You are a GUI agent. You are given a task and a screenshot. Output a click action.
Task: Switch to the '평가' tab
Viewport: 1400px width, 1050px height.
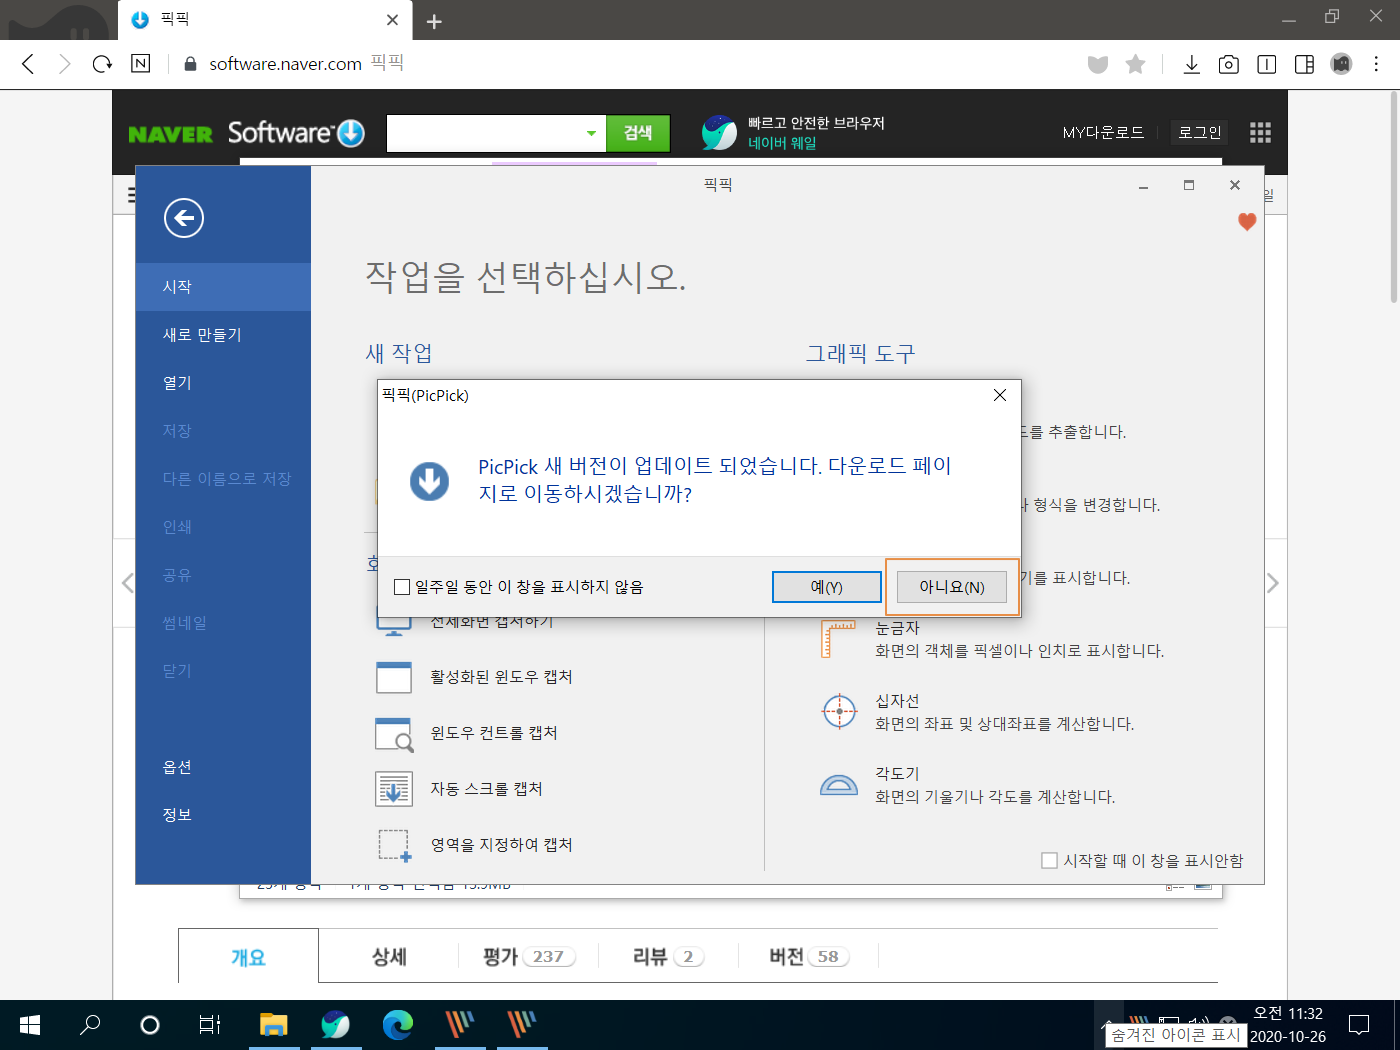pyautogui.click(x=529, y=957)
